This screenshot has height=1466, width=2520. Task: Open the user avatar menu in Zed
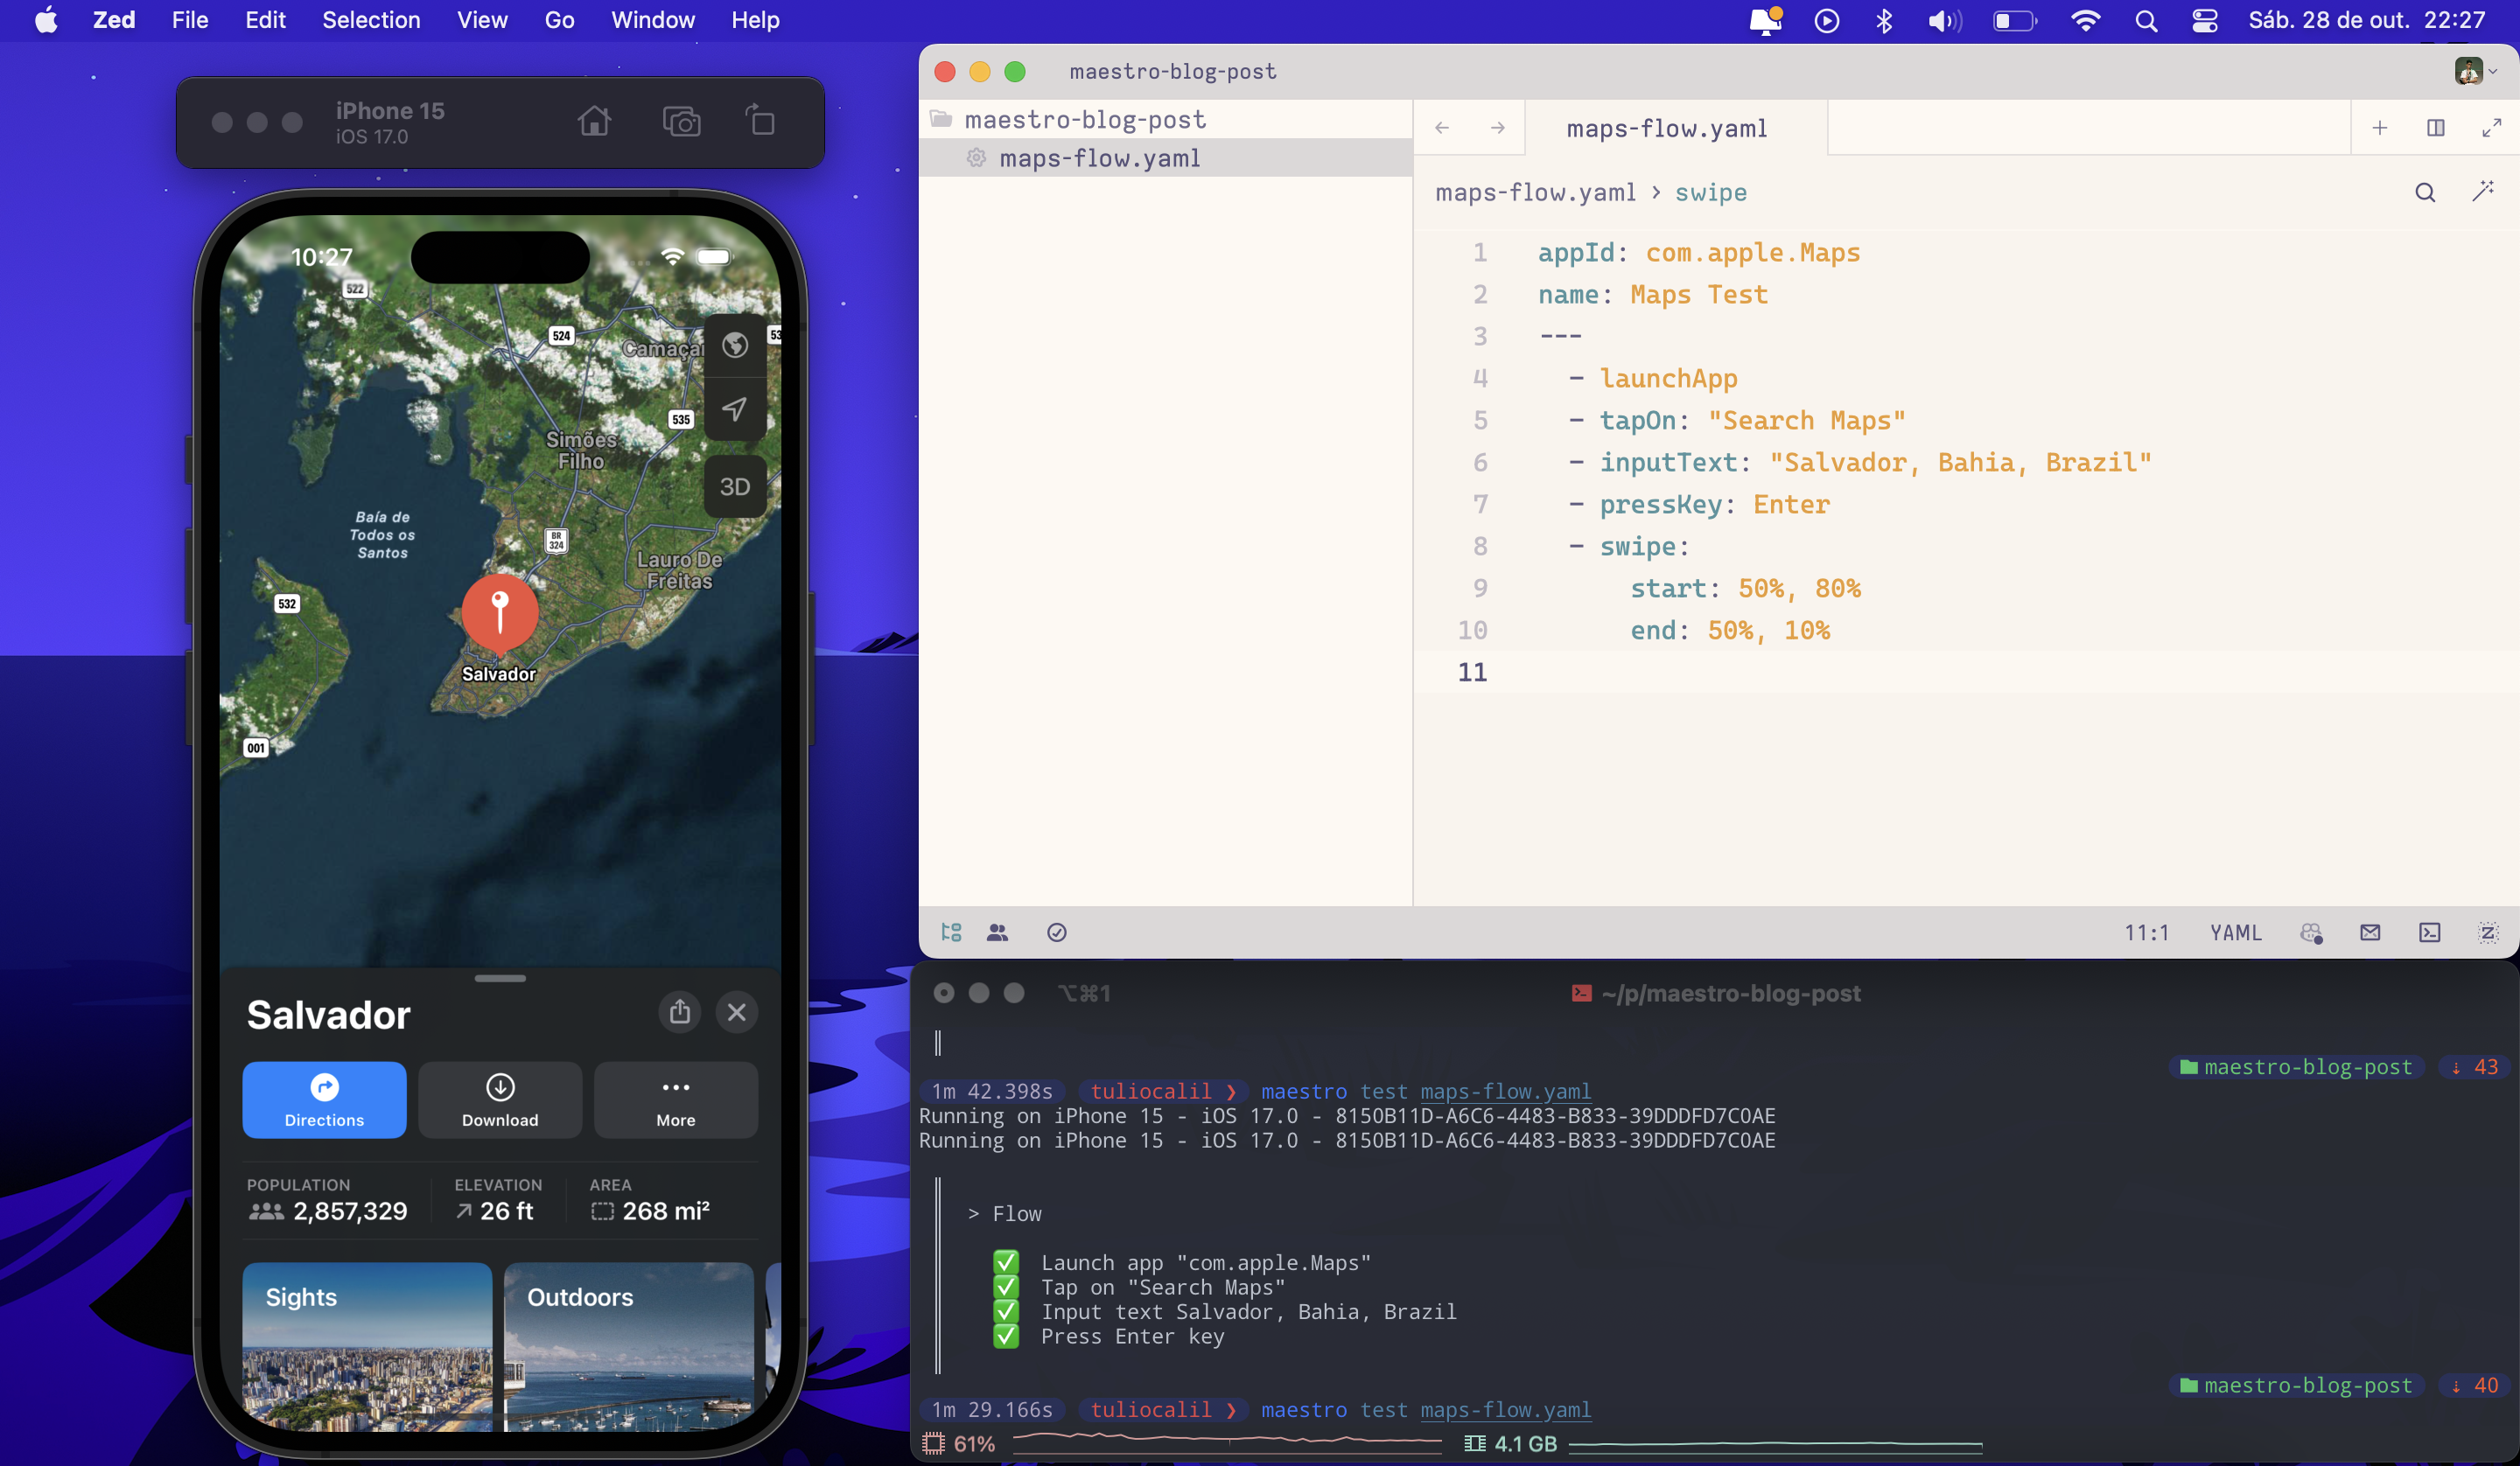click(2476, 71)
